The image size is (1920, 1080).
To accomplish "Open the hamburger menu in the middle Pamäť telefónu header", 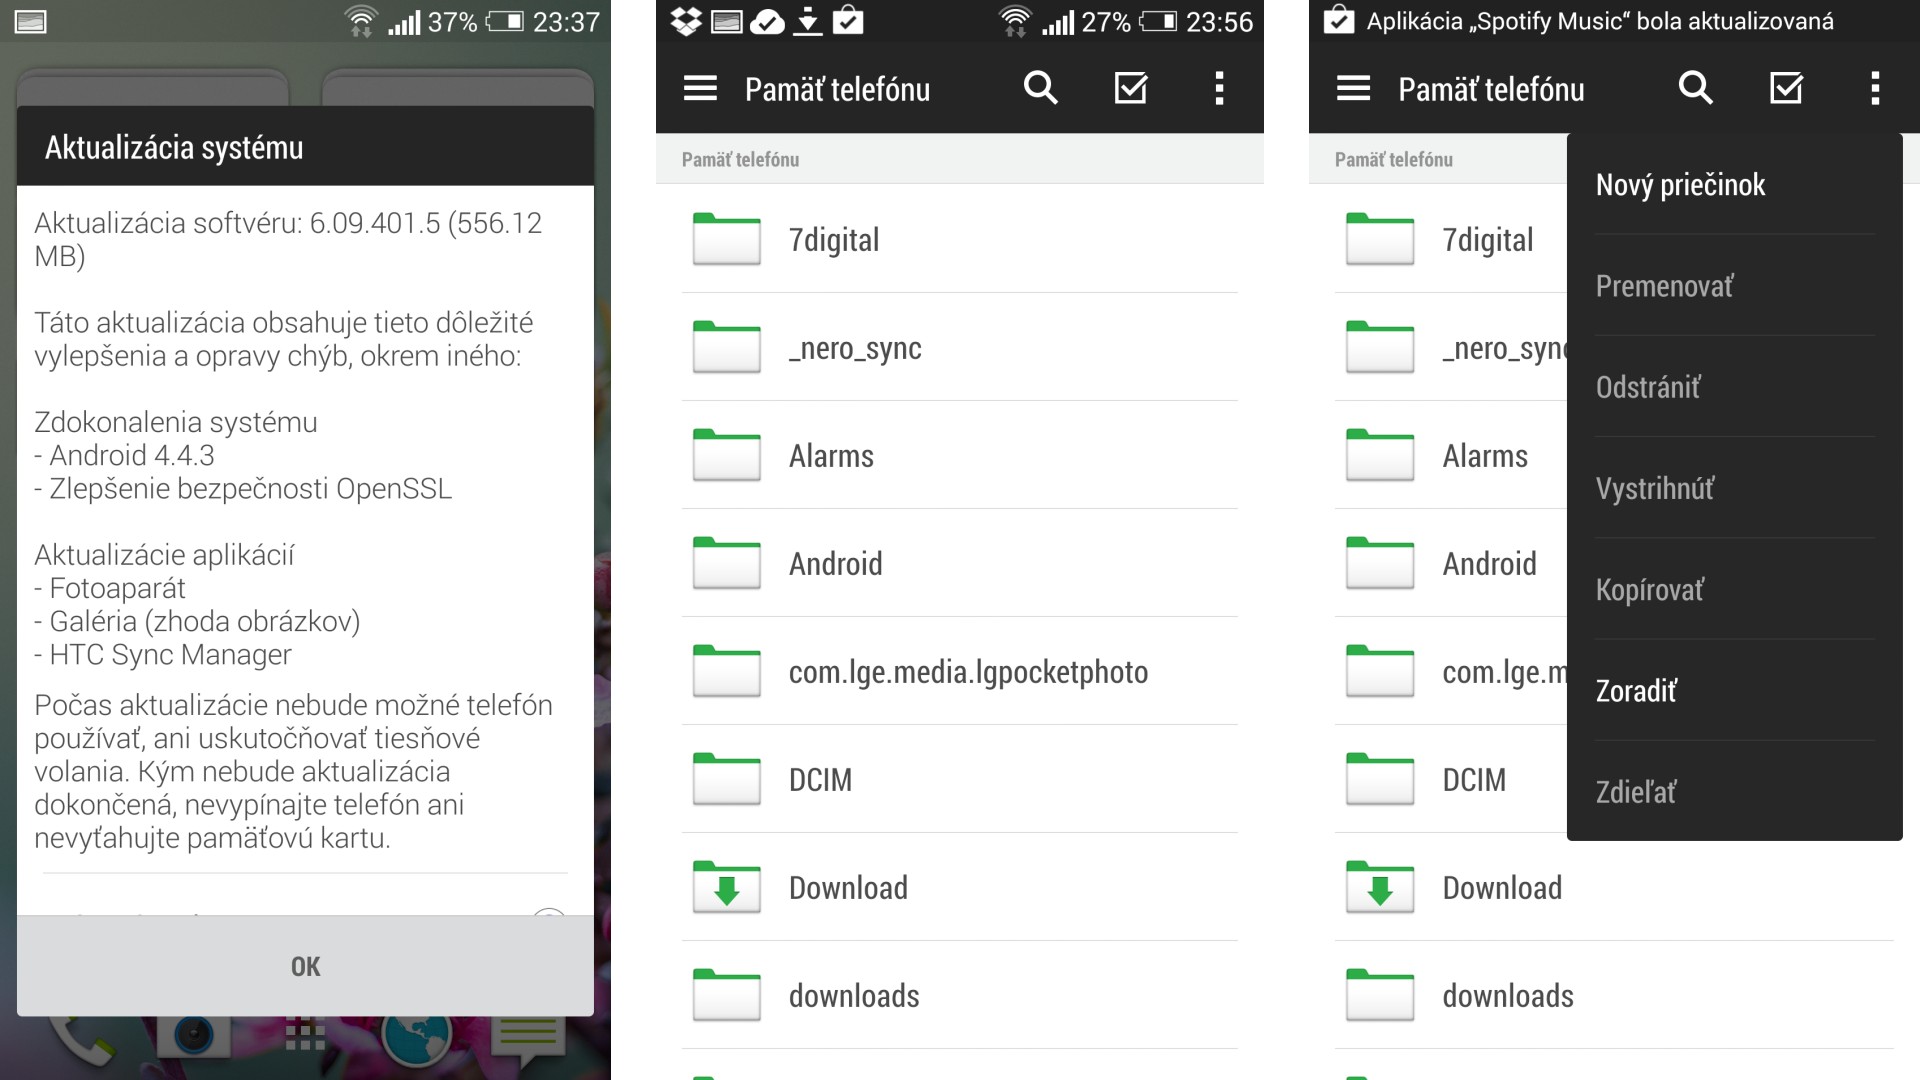I will click(700, 88).
